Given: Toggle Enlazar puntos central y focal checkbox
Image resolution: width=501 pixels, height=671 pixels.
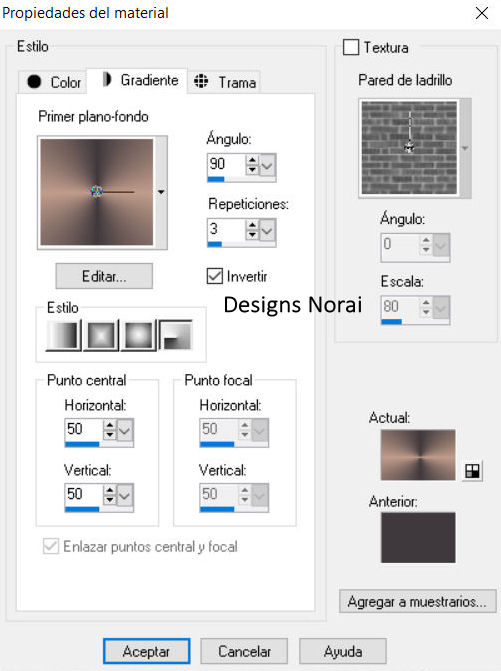Looking at the screenshot, I should pos(51,546).
